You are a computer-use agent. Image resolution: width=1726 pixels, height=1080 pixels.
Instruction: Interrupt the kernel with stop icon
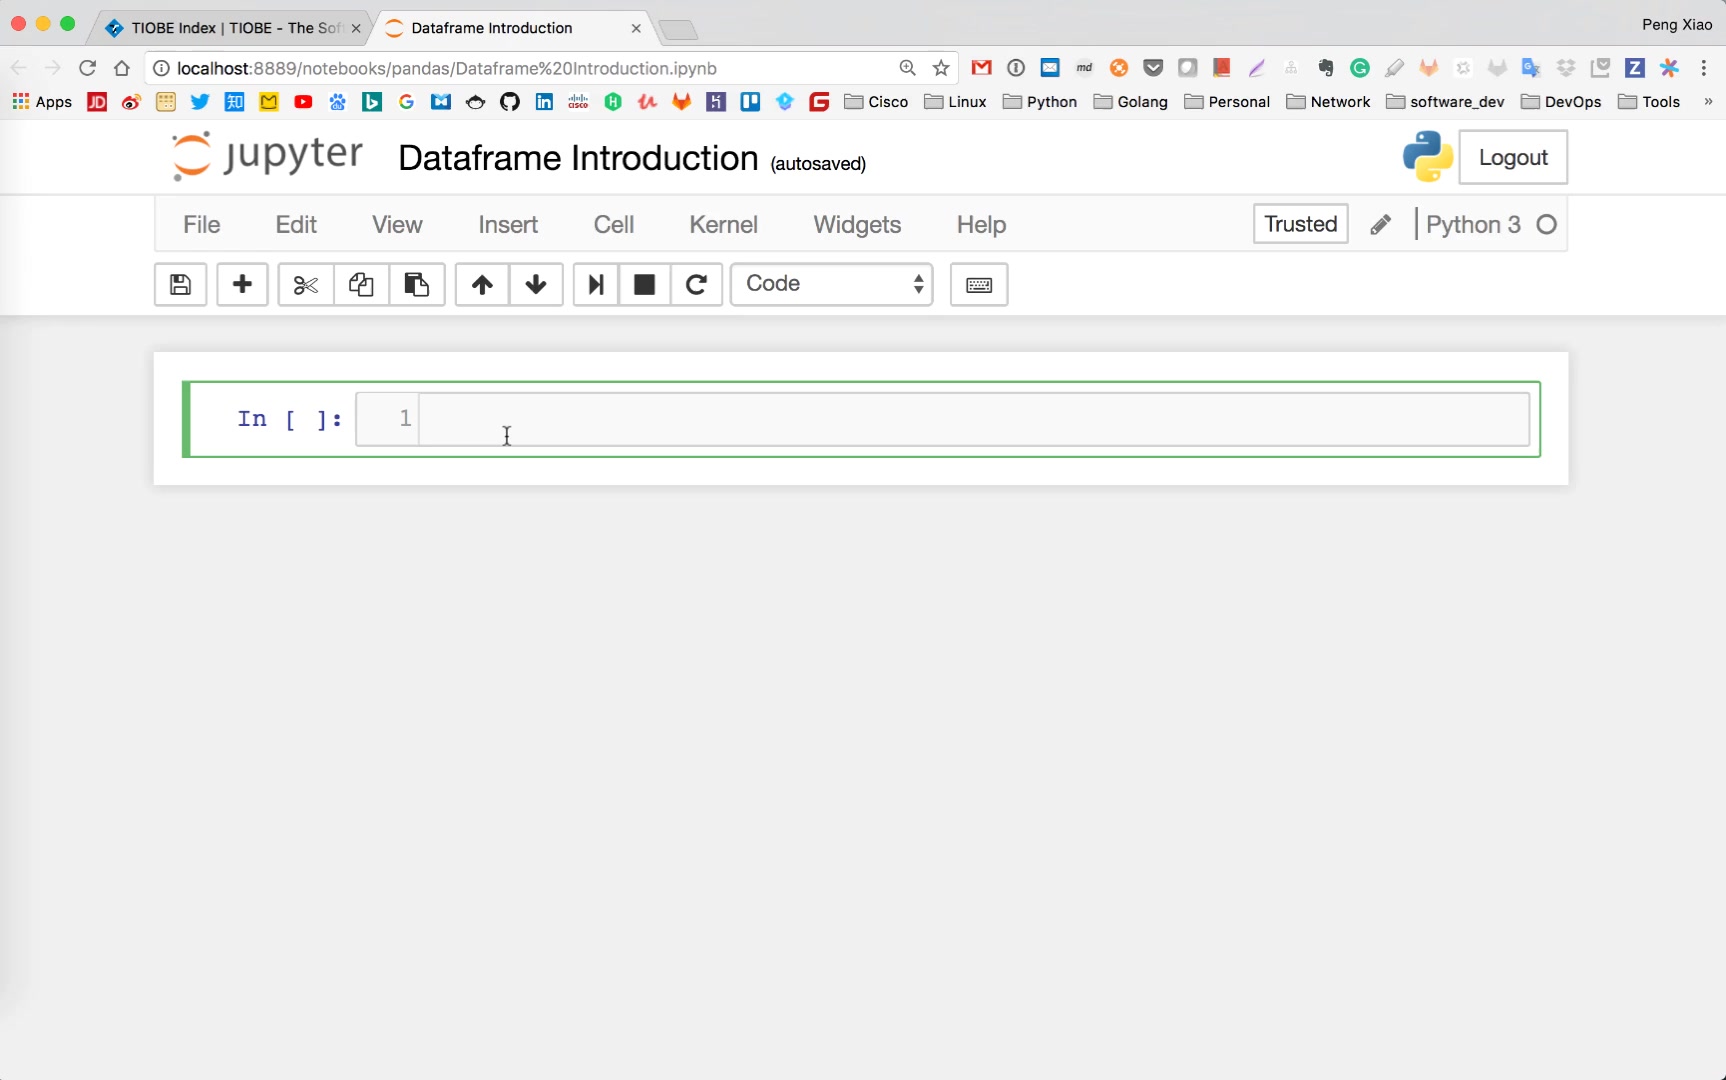click(645, 285)
